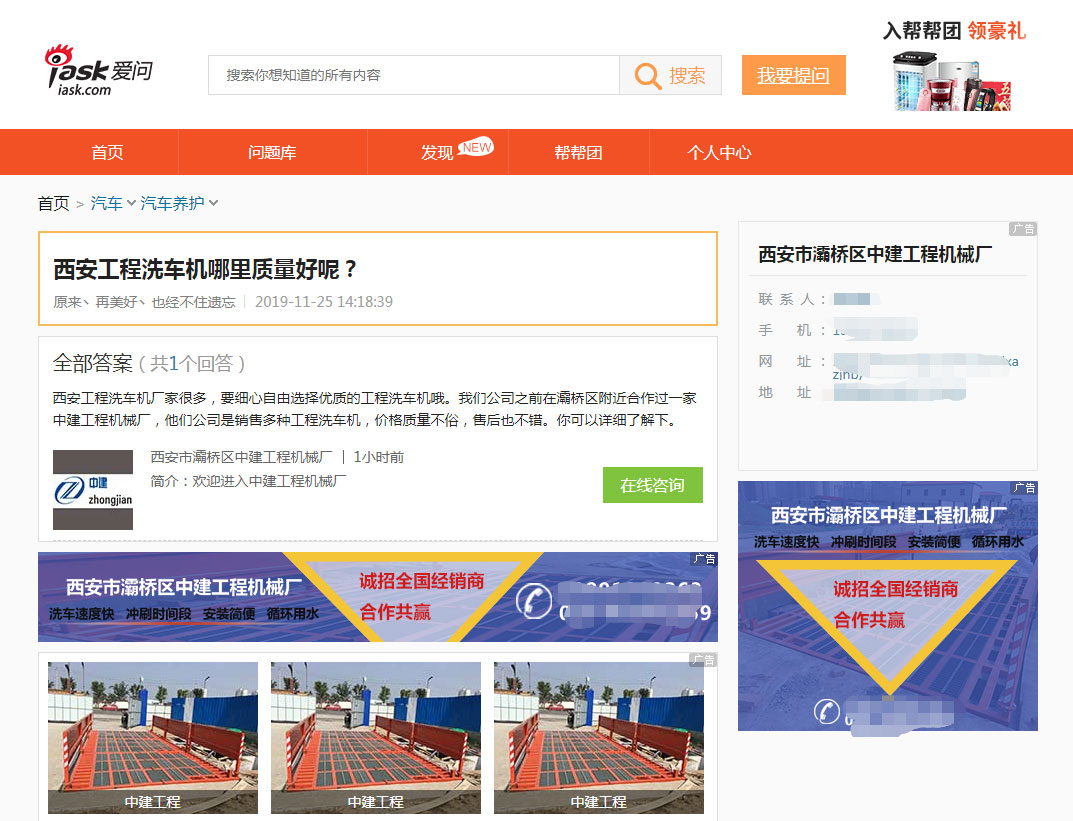The image size is (1073, 821).
Task: Open the 个人中心 navigation tab
Action: [x=719, y=153]
